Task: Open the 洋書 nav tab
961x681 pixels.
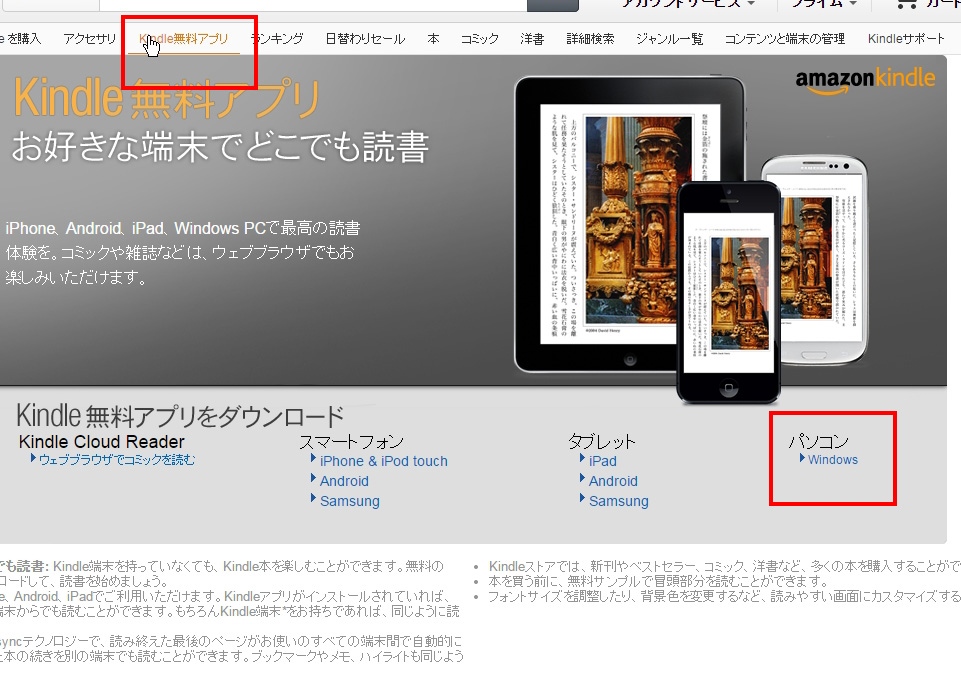Action: click(x=532, y=39)
